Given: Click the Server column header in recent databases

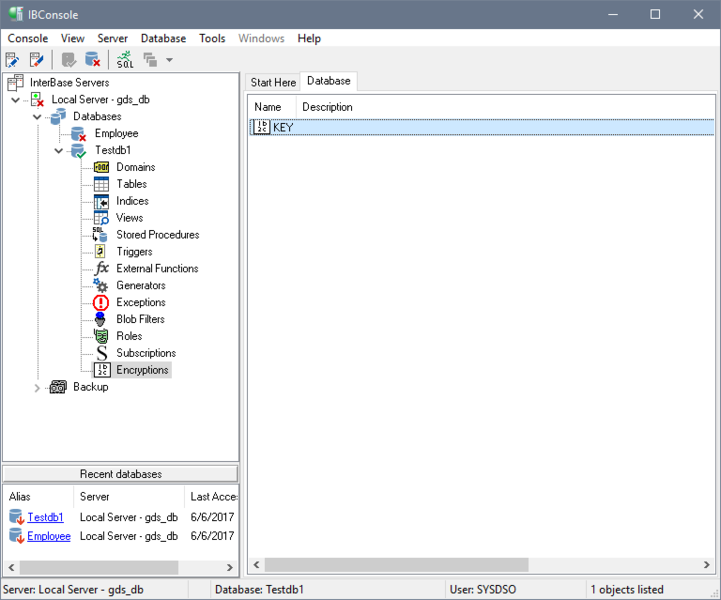Looking at the screenshot, I should (129, 497).
